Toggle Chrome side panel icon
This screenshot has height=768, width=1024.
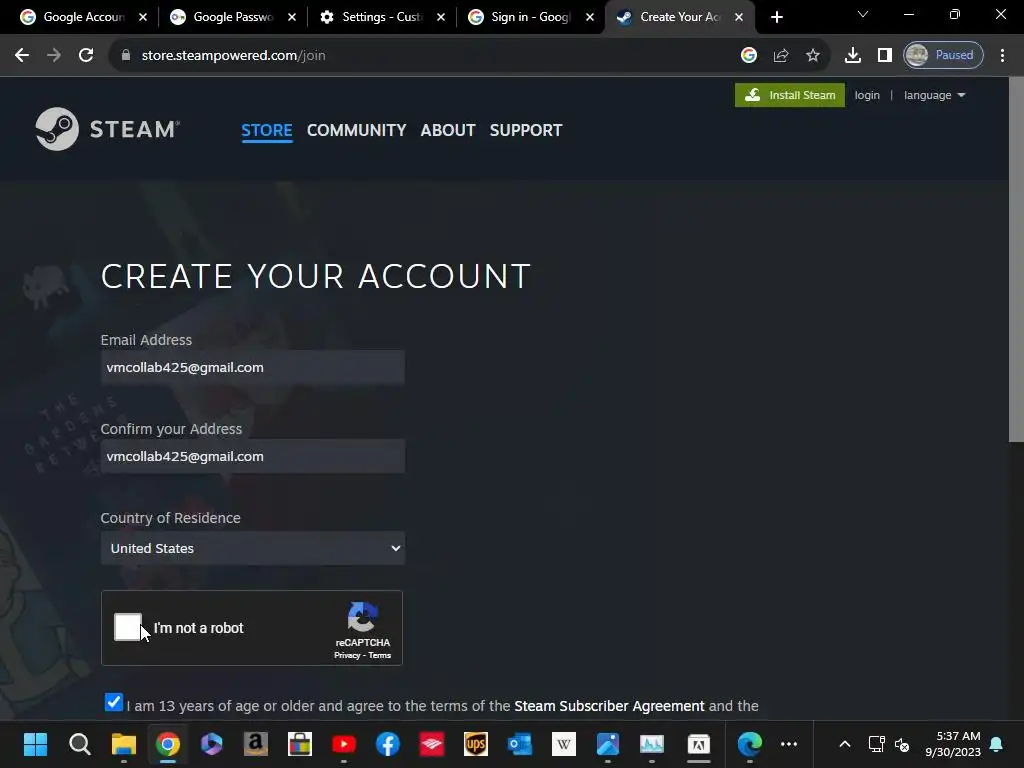[884, 56]
